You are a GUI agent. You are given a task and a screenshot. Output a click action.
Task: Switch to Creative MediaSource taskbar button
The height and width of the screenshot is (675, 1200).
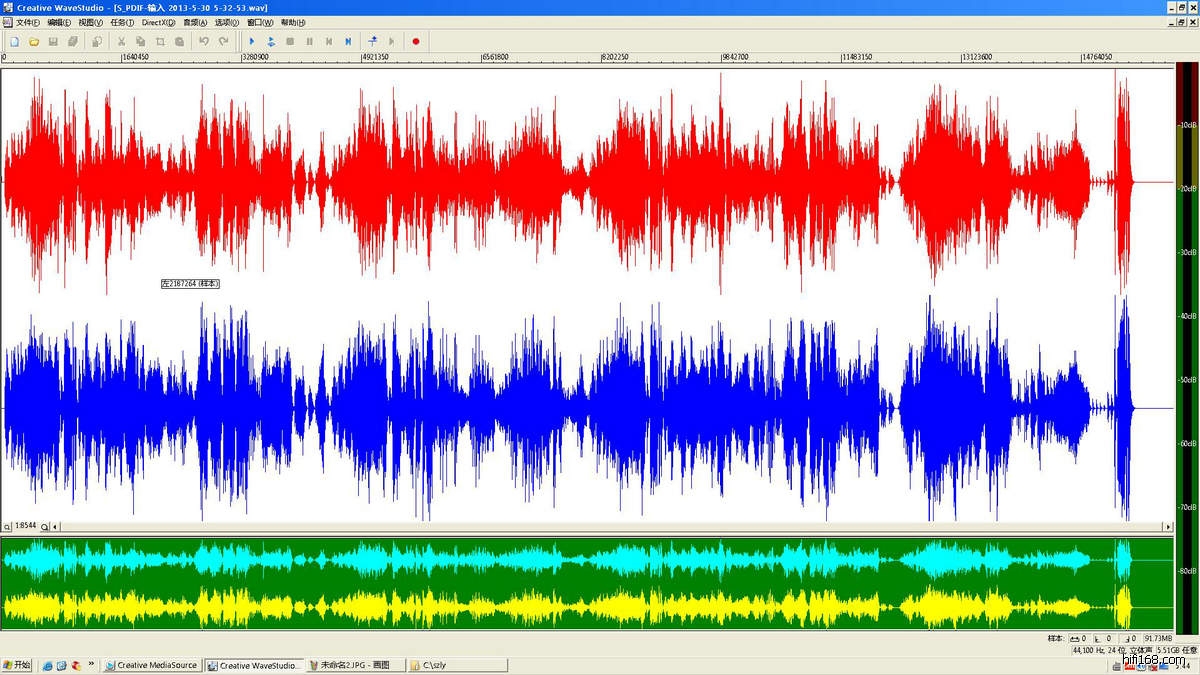click(152, 665)
